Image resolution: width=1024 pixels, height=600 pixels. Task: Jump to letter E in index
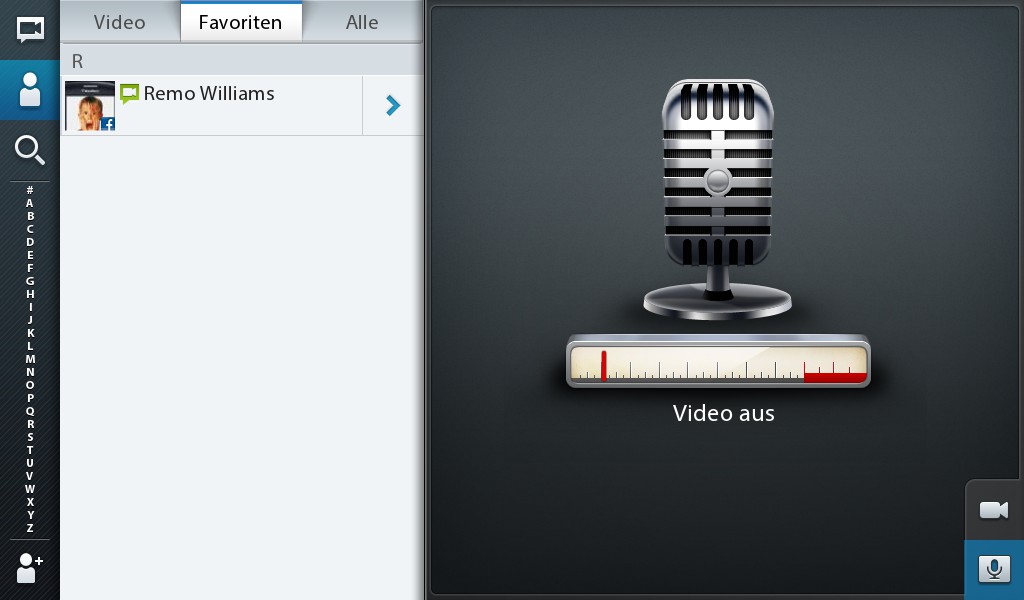tap(30, 255)
